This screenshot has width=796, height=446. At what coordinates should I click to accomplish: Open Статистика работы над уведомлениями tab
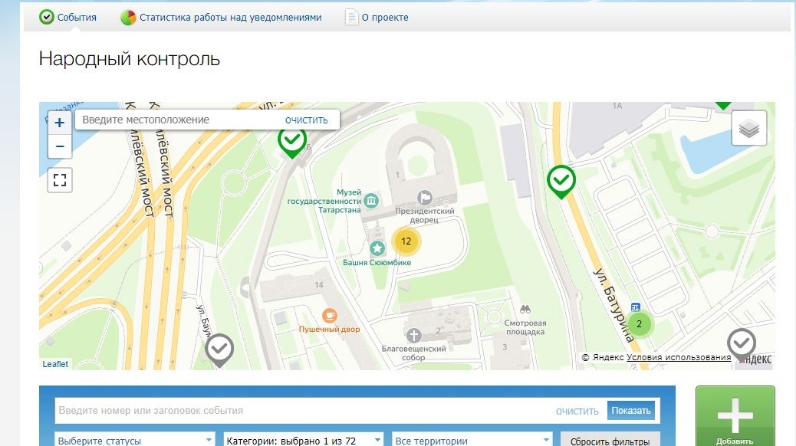tap(221, 17)
